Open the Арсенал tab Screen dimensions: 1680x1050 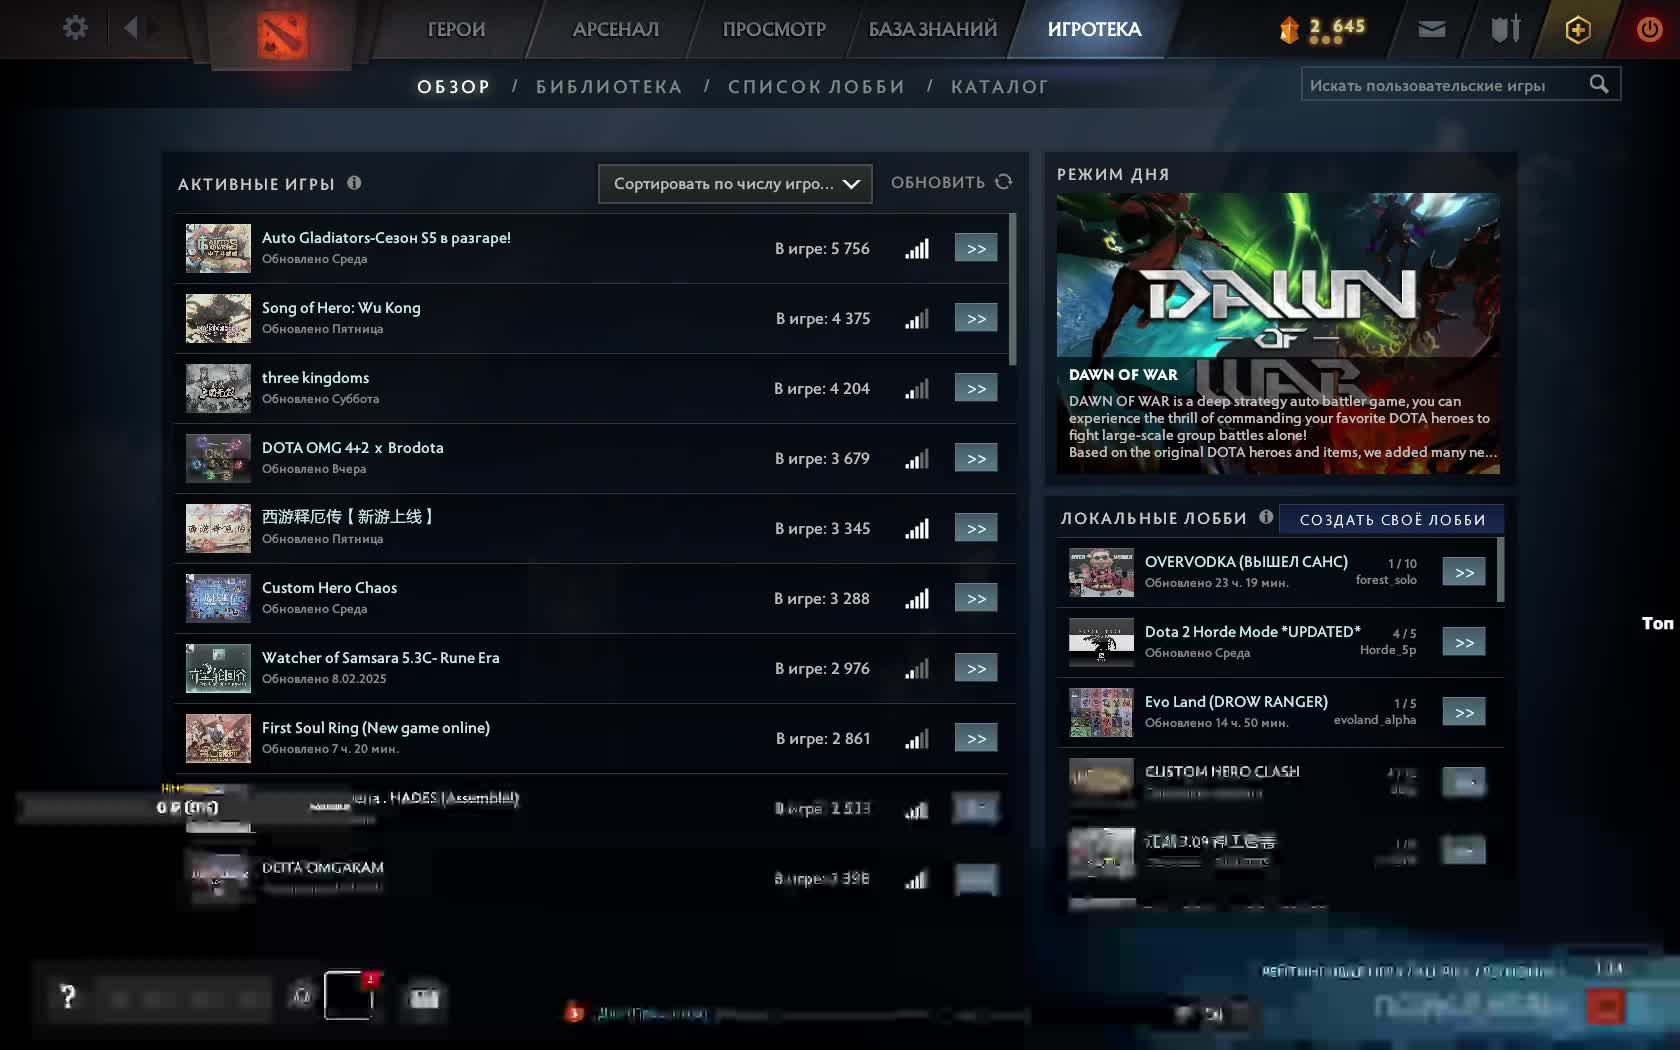(615, 29)
